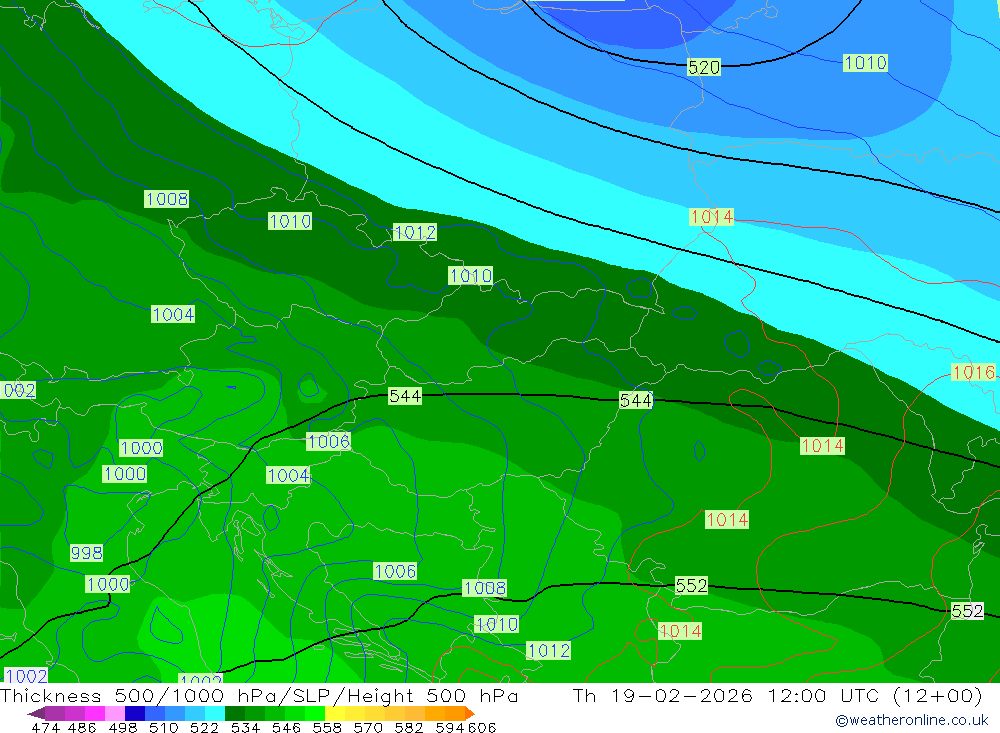
Task: Click the 1004 label on the left side
Action: point(173,314)
